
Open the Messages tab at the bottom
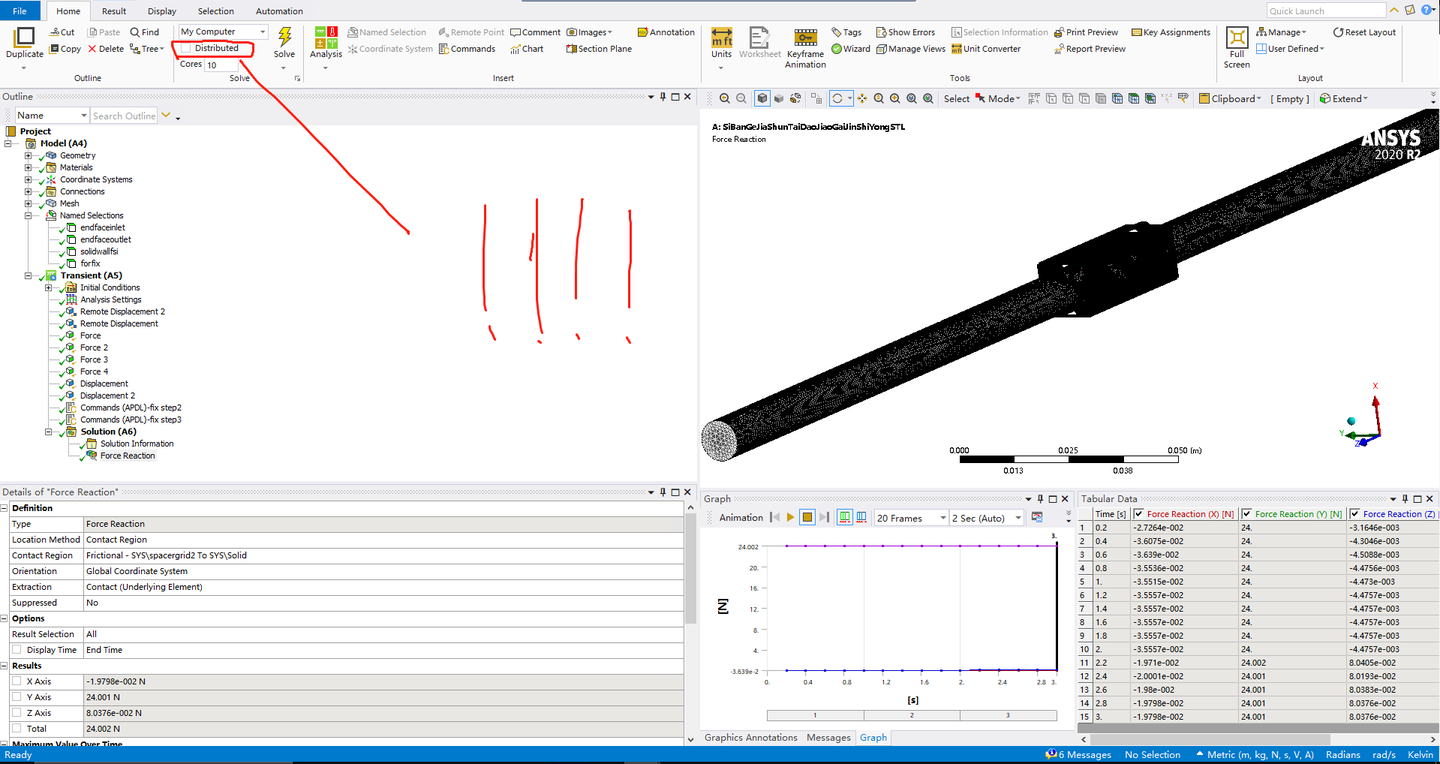click(828, 737)
